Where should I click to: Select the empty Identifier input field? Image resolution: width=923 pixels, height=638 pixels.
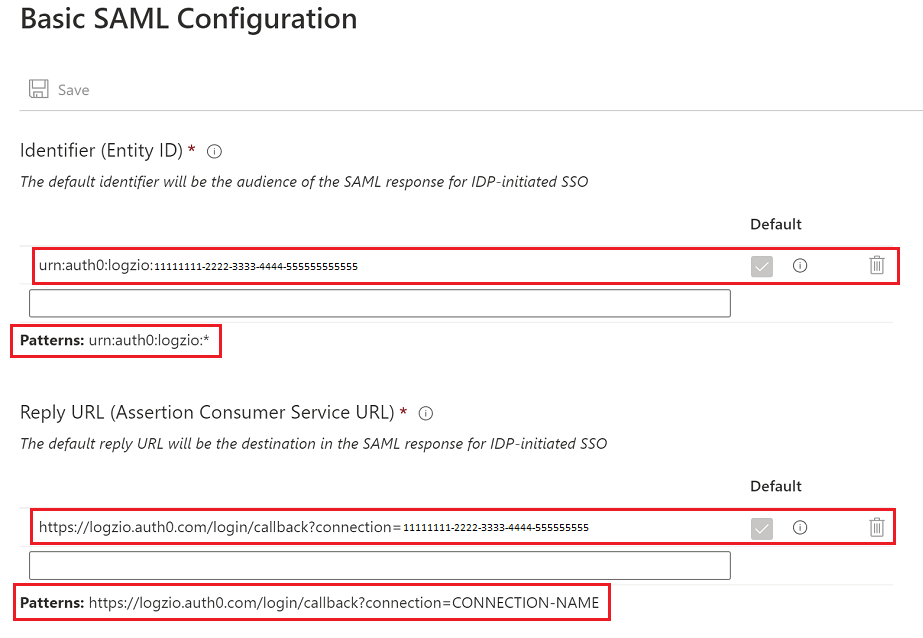tap(380, 303)
